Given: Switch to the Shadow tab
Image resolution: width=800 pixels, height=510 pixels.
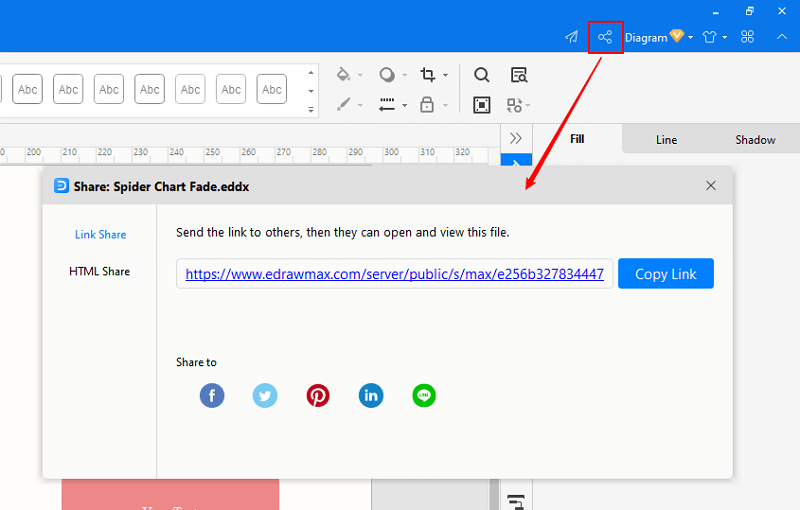Looking at the screenshot, I should [755, 140].
